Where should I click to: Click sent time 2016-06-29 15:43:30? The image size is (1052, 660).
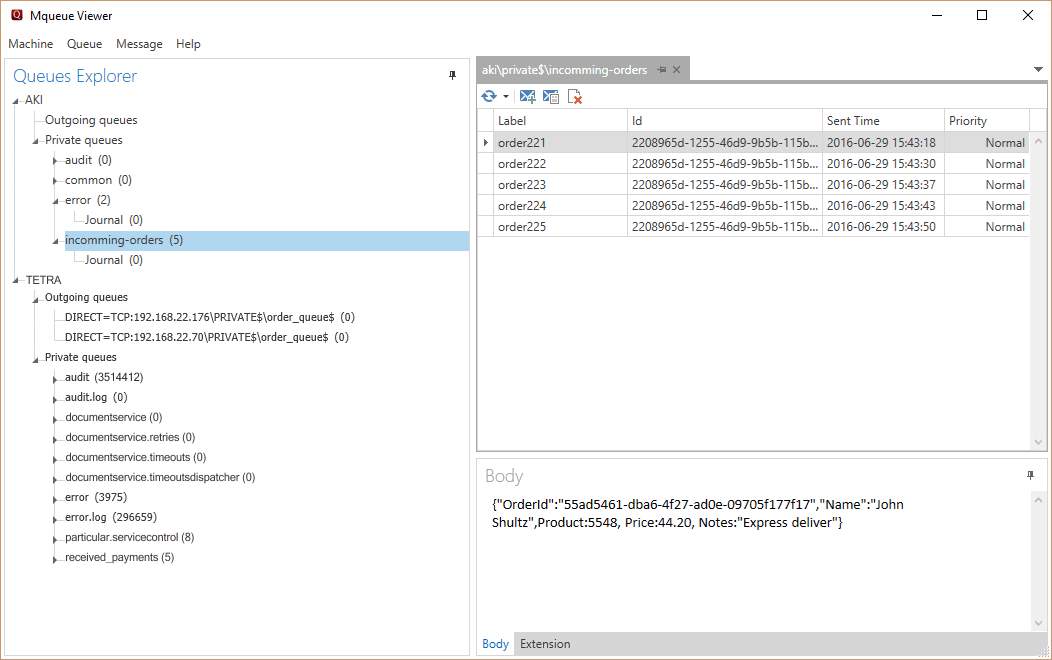click(881, 164)
